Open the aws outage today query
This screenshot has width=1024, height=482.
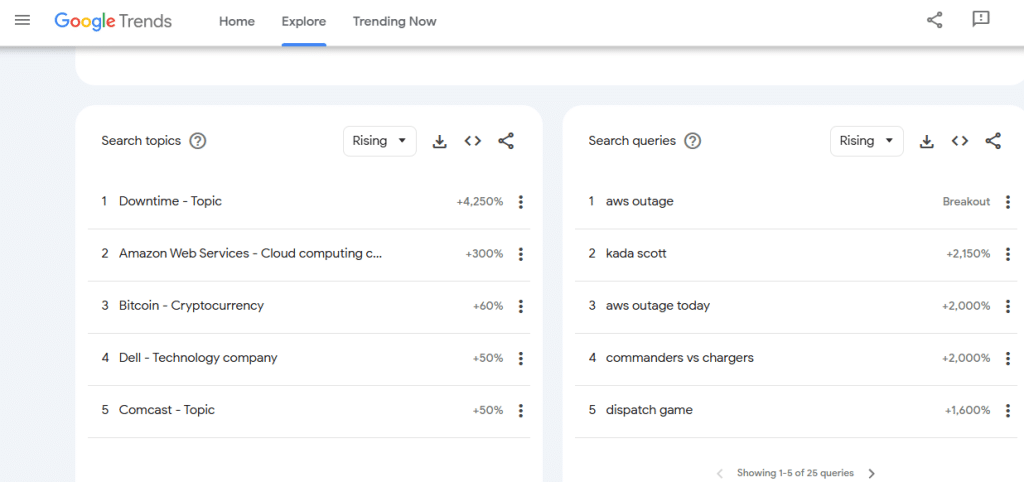coord(658,306)
